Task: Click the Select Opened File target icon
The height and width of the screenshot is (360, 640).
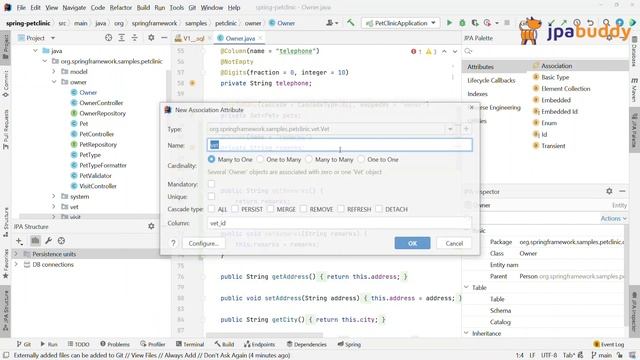Action: [108, 38]
